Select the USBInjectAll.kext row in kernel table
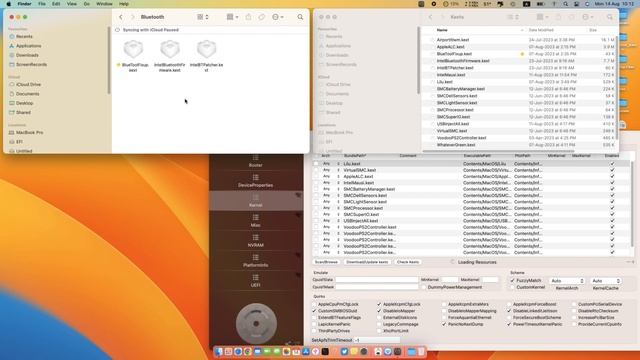The height and width of the screenshot is (360, 640). pos(471,221)
